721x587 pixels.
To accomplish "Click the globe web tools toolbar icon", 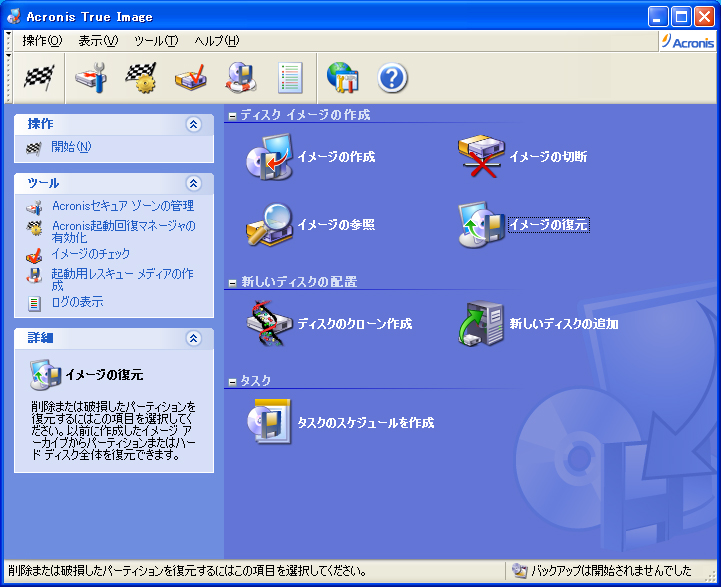I will coord(343,78).
